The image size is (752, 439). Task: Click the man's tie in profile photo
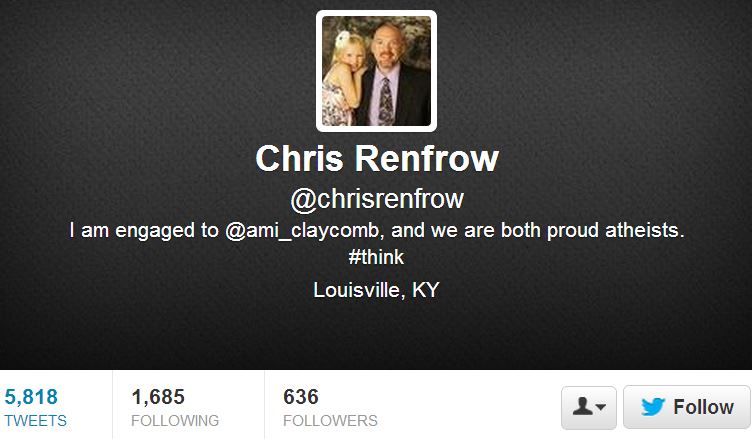[x=386, y=102]
